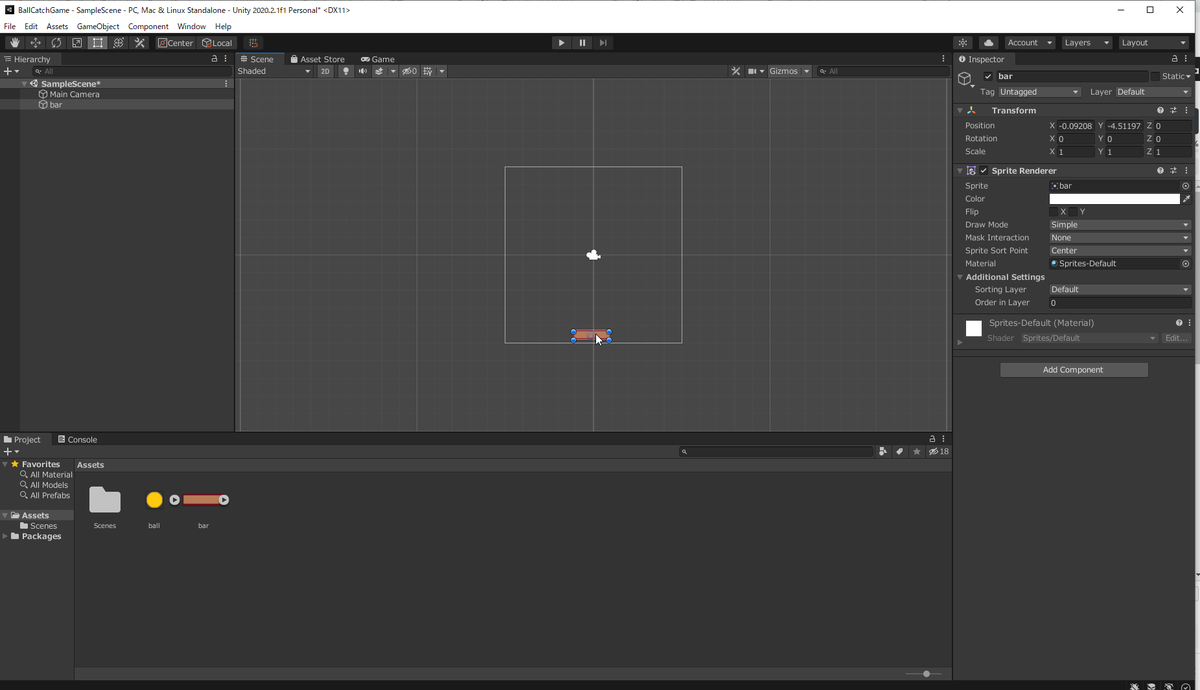This screenshot has height=690, width=1200.
Task: Open the Layout dropdown
Action: click(1153, 43)
